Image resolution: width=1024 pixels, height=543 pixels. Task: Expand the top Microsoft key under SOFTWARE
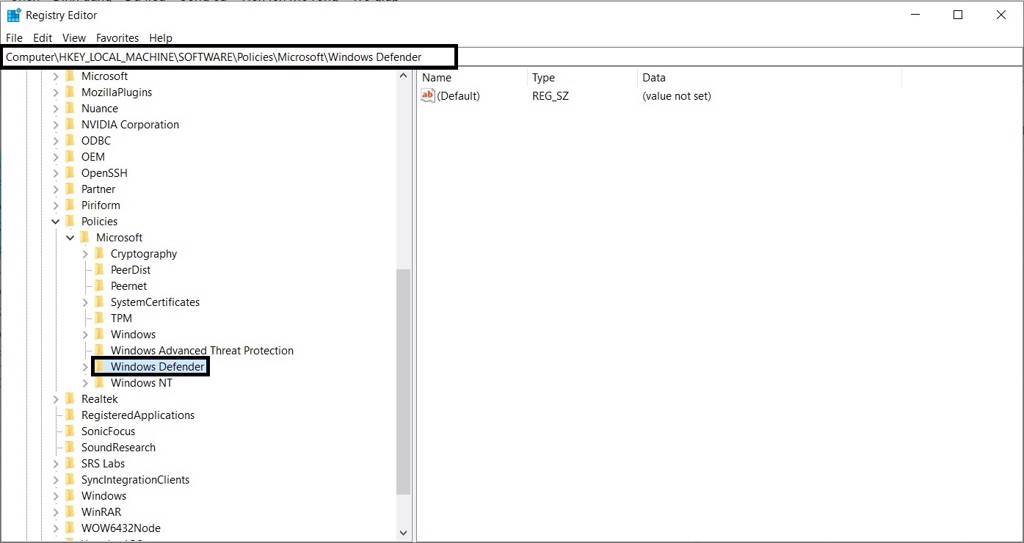[x=56, y=76]
